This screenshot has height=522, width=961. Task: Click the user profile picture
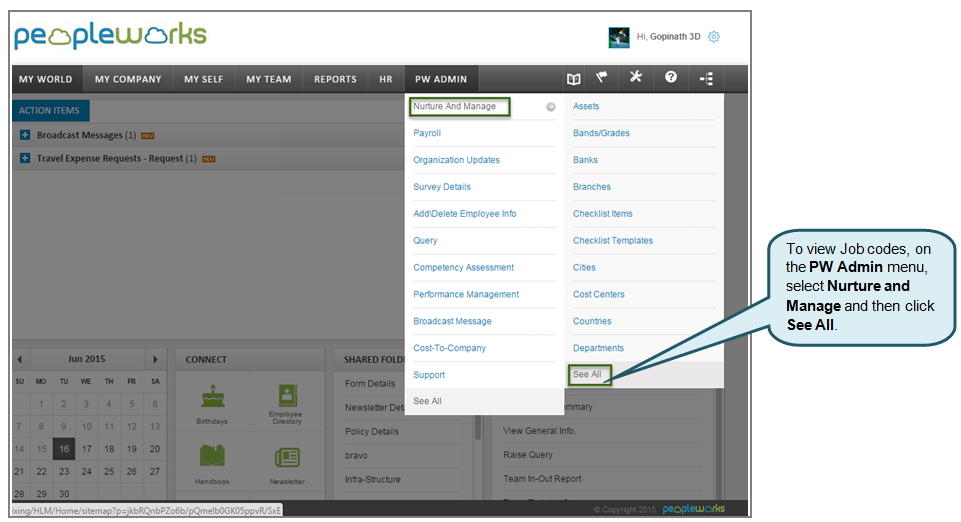(619, 37)
